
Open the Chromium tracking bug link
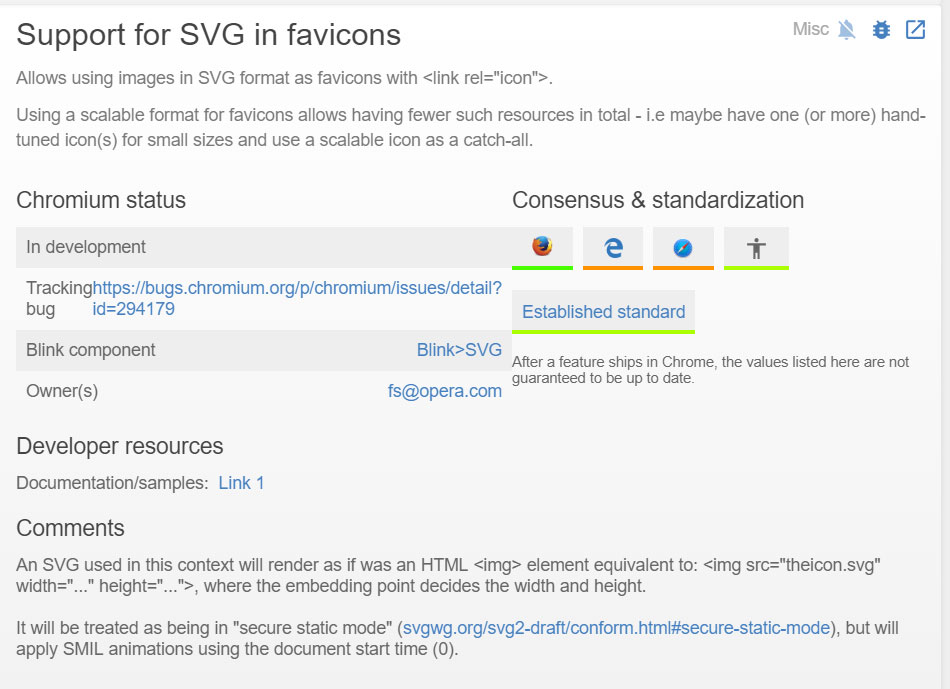pyautogui.click(x=297, y=298)
